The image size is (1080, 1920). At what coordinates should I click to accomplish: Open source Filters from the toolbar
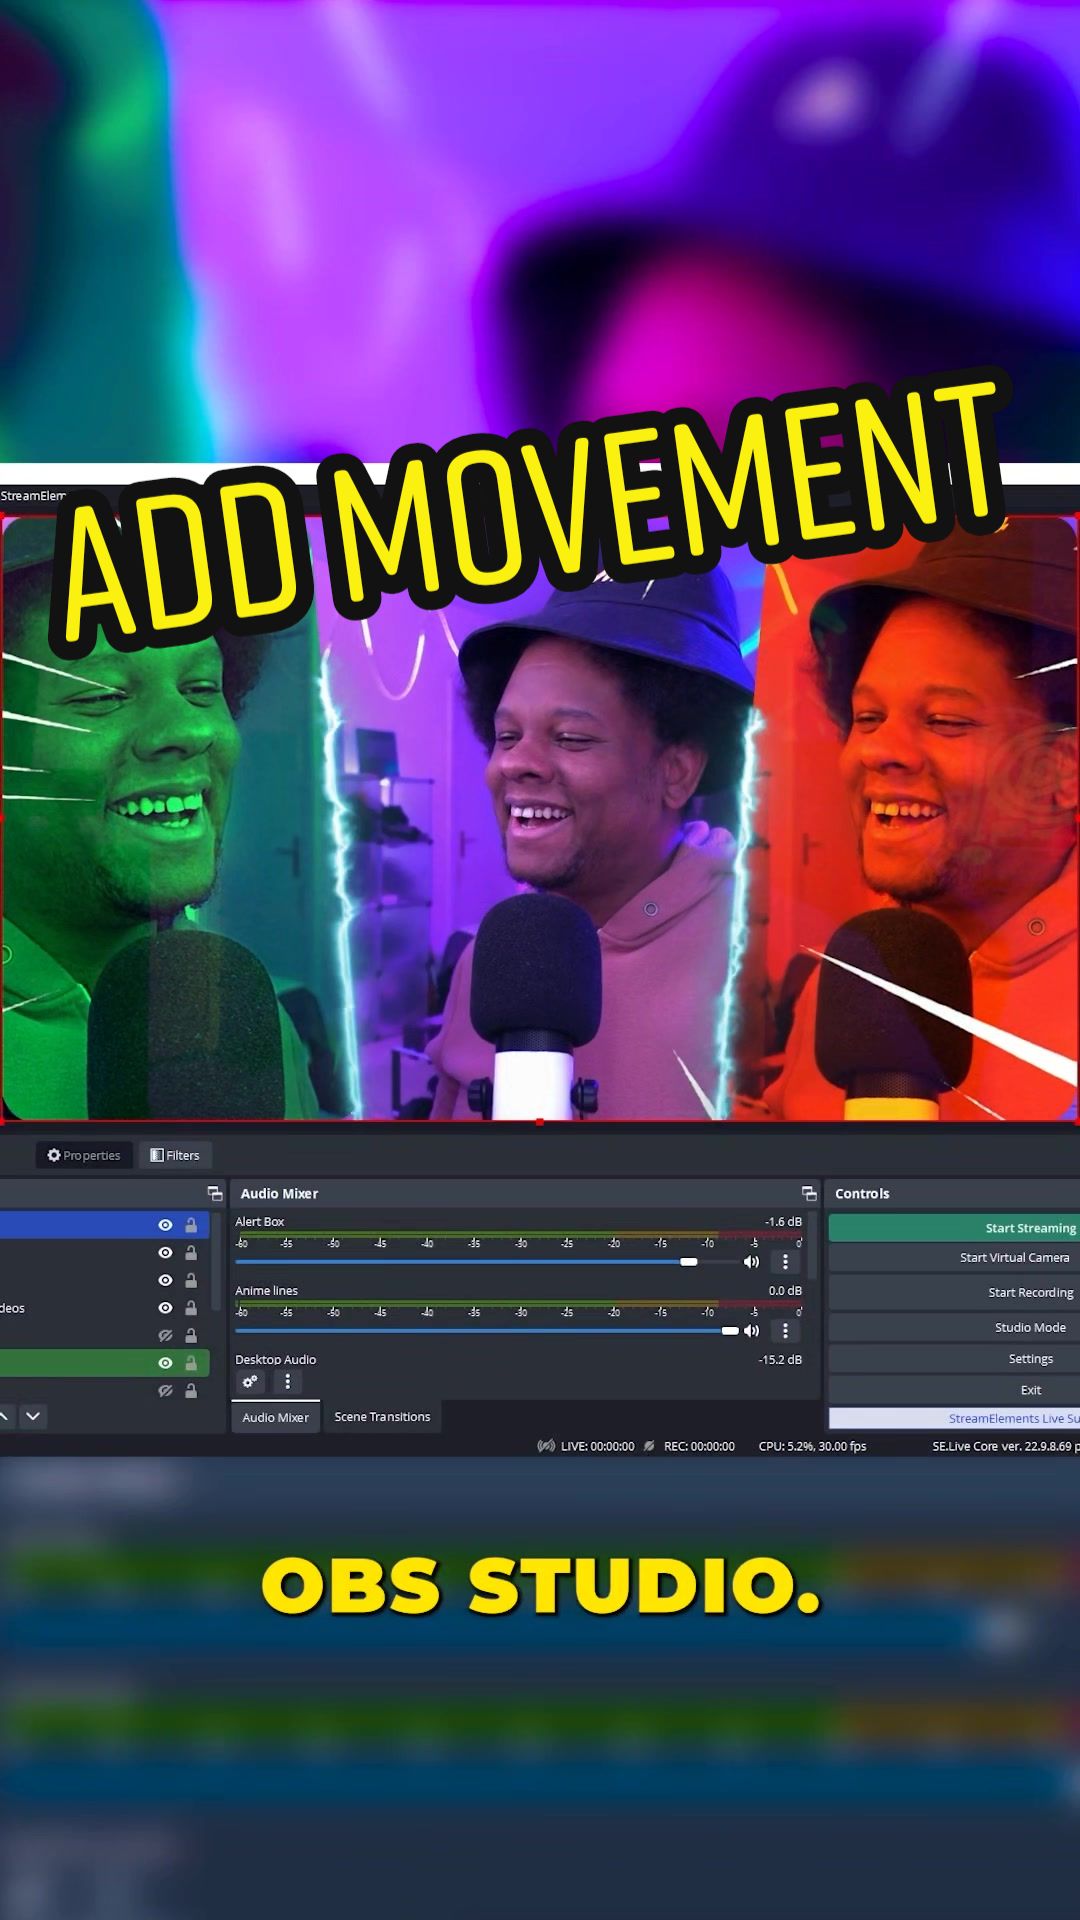(175, 1155)
